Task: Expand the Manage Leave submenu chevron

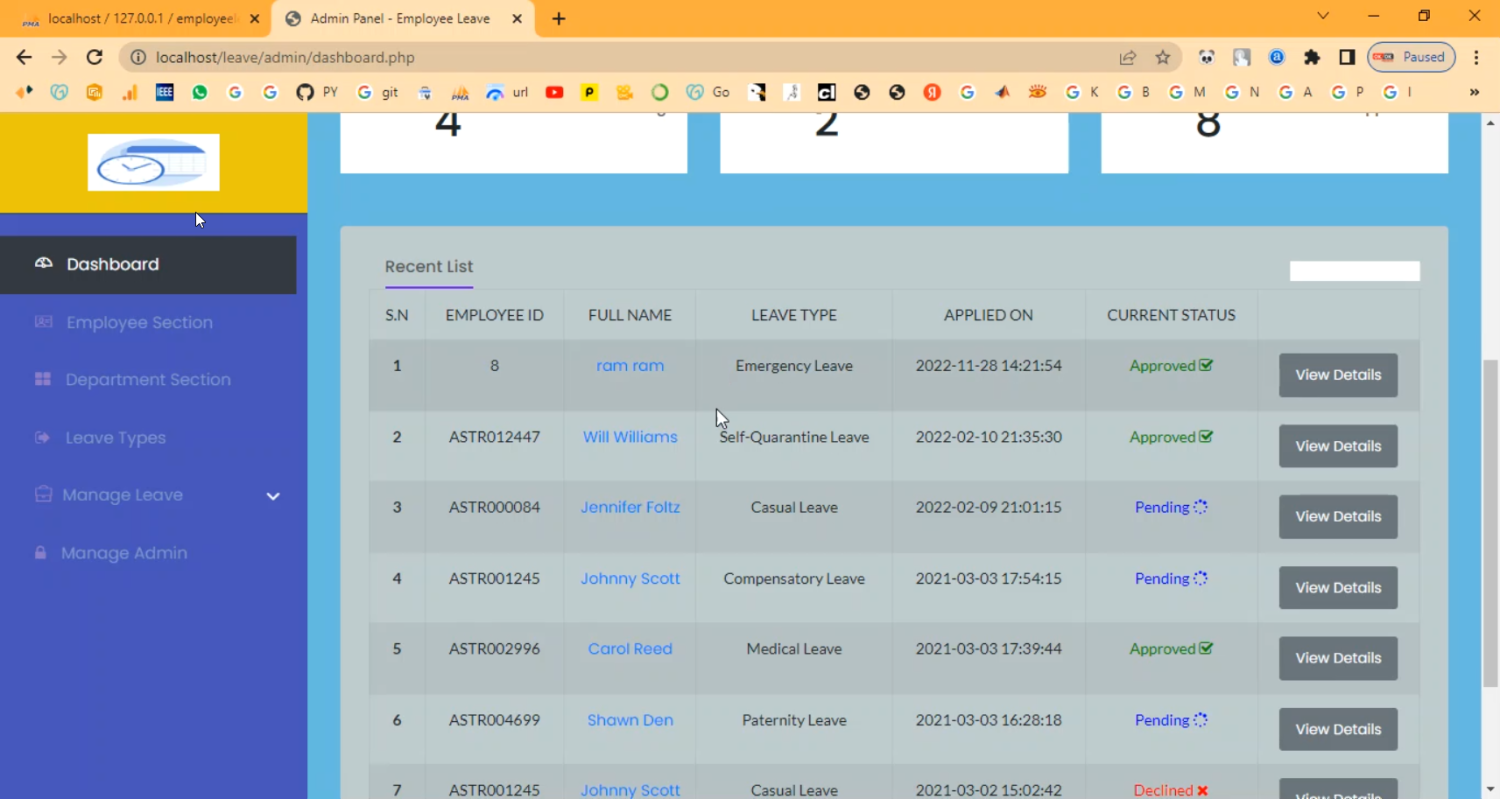Action: tap(272, 496)
